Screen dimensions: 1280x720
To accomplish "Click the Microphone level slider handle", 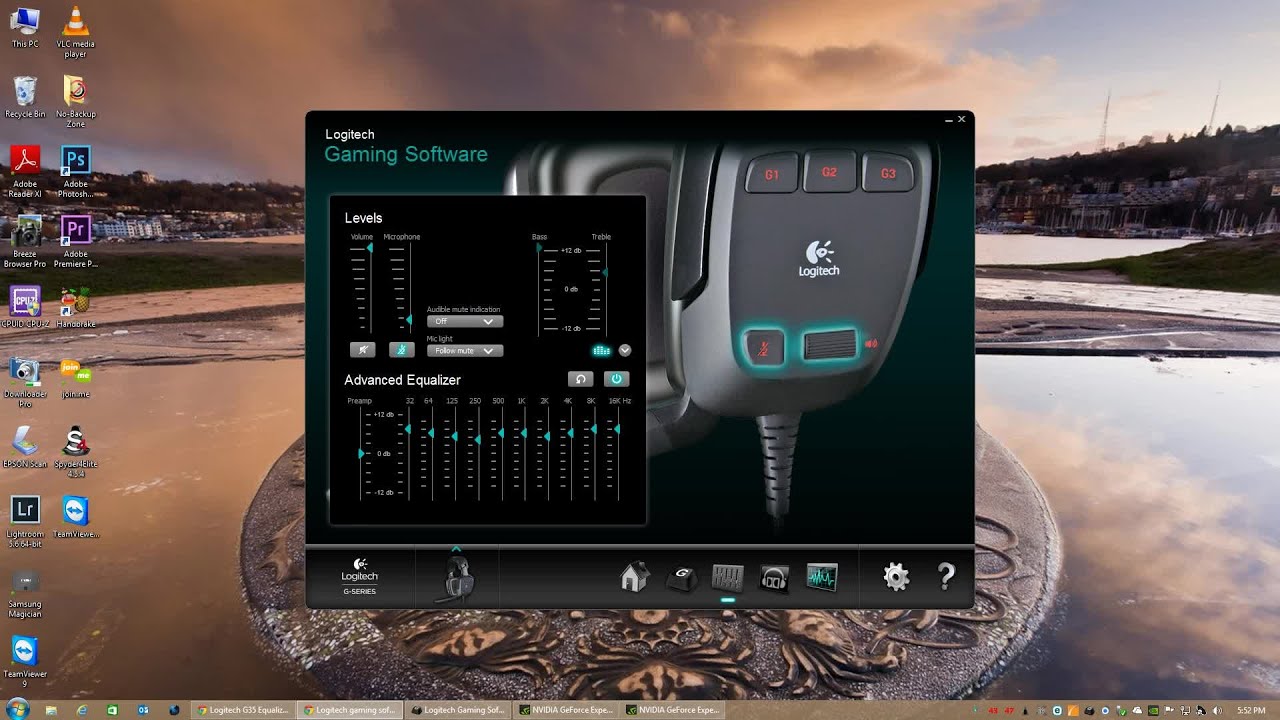I will coord(408,319).
